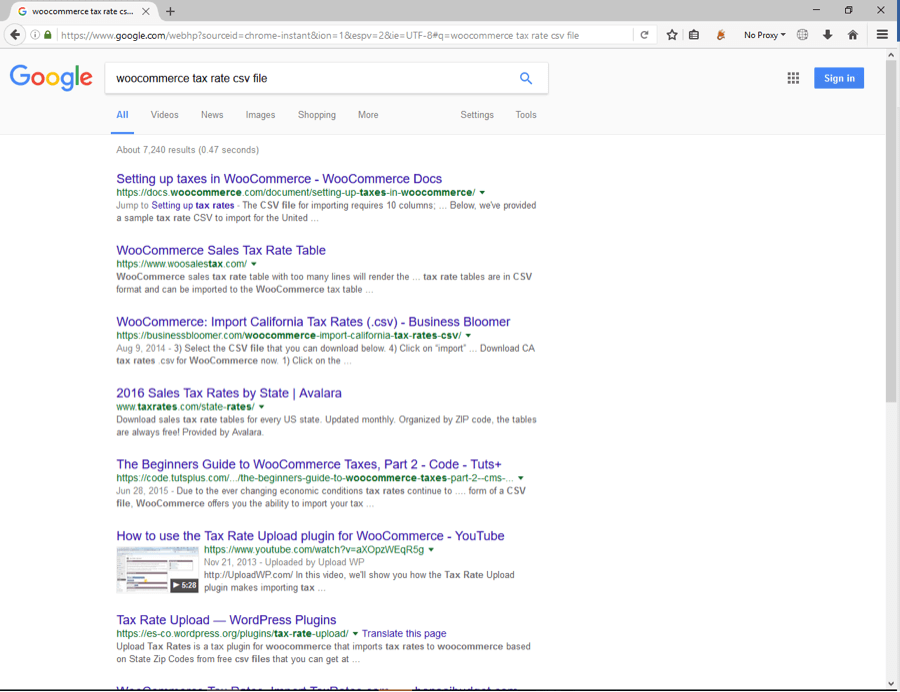
Task: Bookmark this page with the star icon
Action: click(x=672, y=35)
